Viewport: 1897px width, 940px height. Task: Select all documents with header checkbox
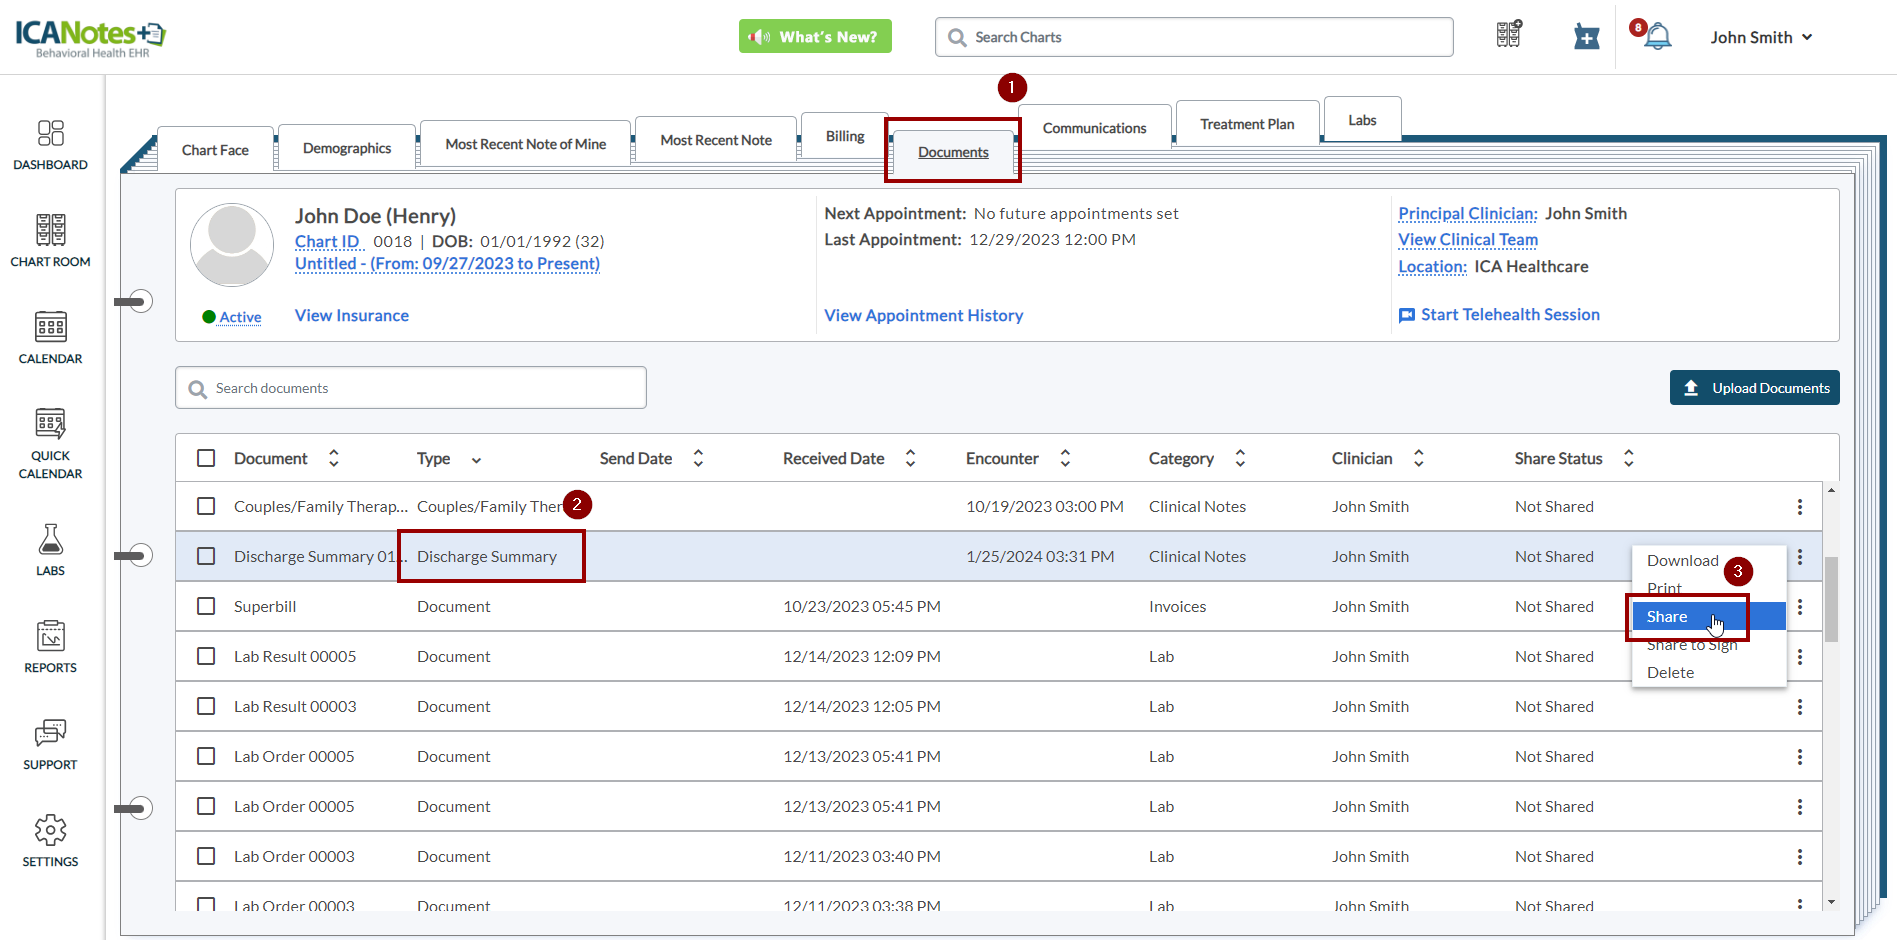pos(206,458)
